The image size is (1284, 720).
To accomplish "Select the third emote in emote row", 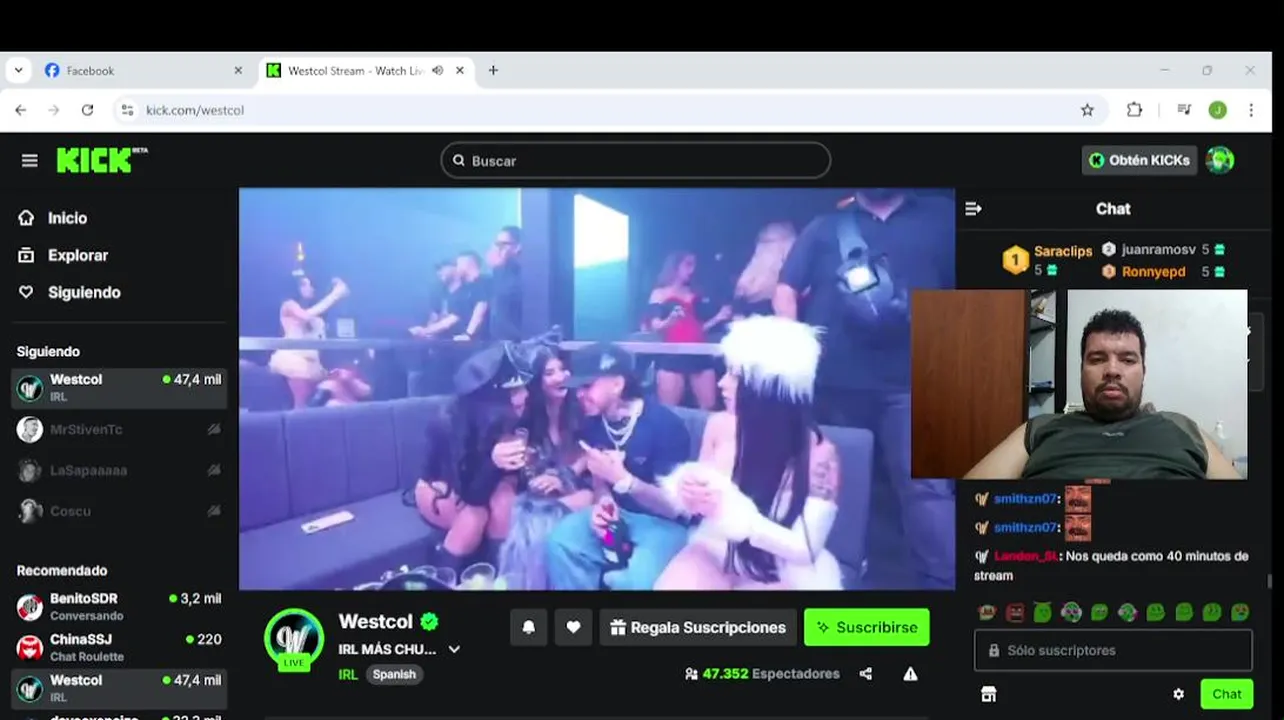I will 1043,612.
